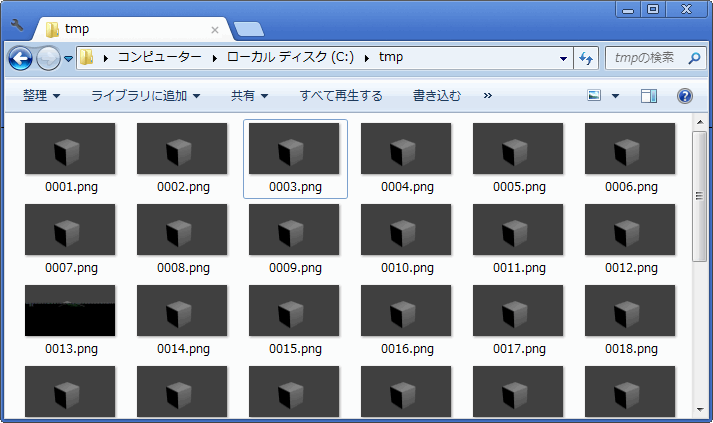This screenshot has width=713, height=423.
Task: Select thumbnail 0004.png
Action: [x=406, y=148]
